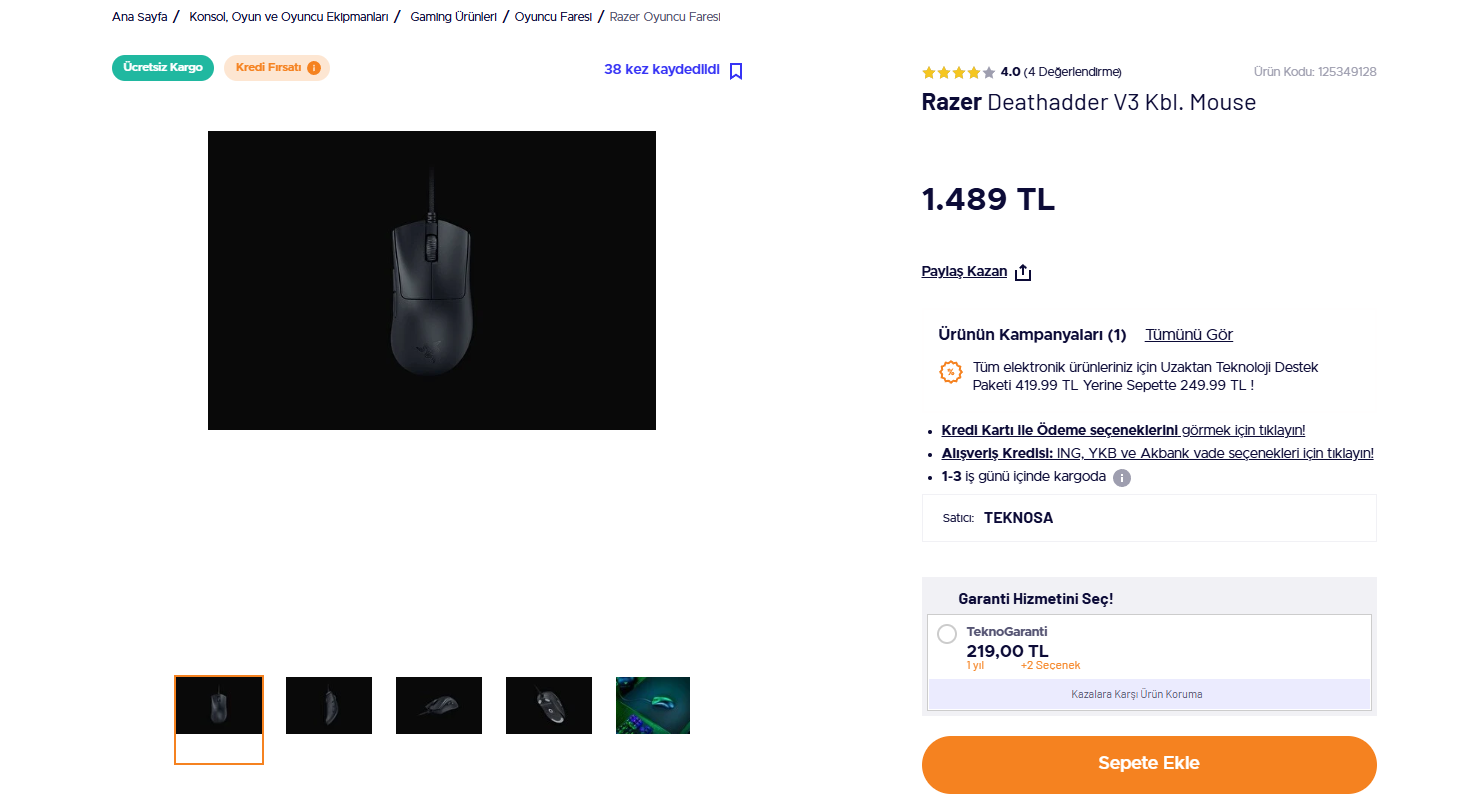Open Oyuncu Faresi breadcrumb category
Viewport: 1471px width, 796px height.
(x=553, y=17)
